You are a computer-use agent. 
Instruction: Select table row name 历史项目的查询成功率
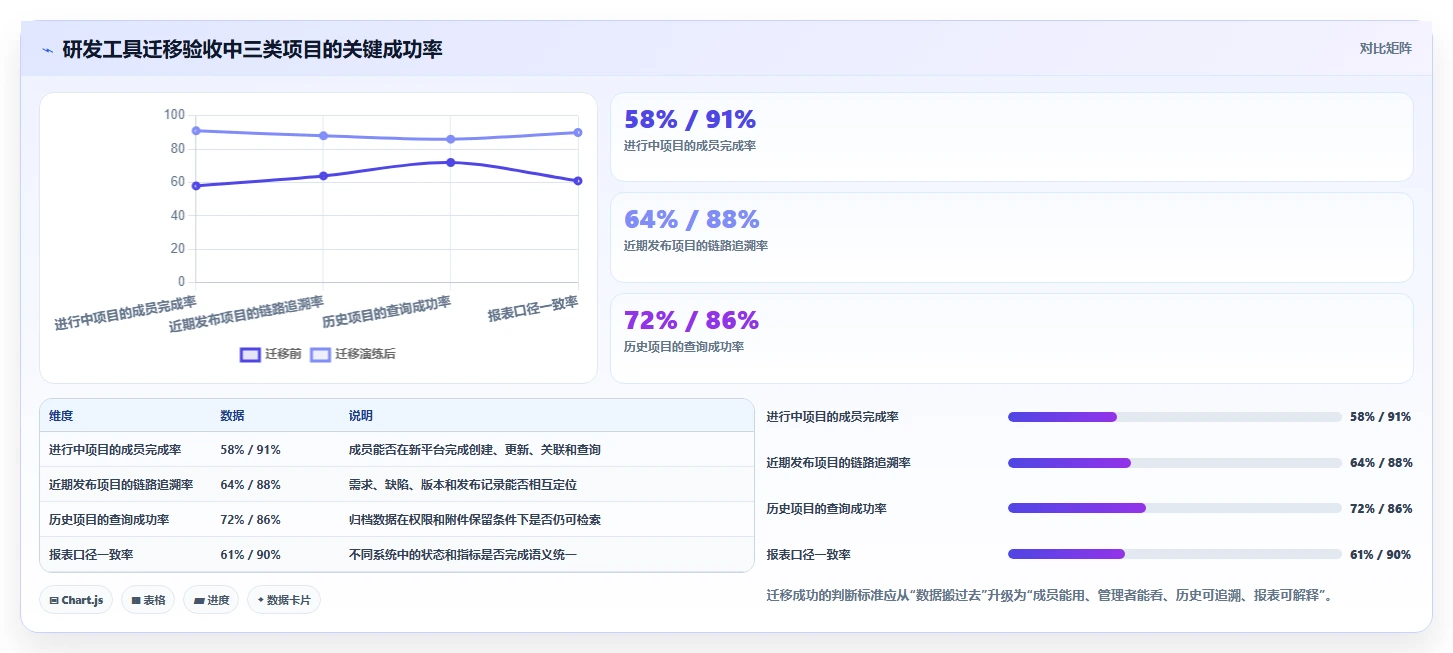[109, 520]
